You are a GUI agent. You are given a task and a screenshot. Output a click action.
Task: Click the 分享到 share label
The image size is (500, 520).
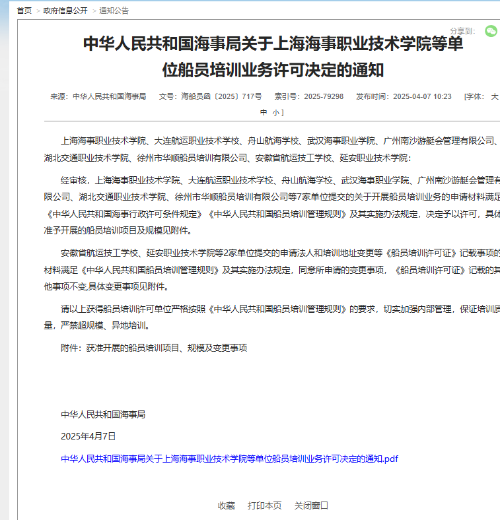(x=463, y=31)
